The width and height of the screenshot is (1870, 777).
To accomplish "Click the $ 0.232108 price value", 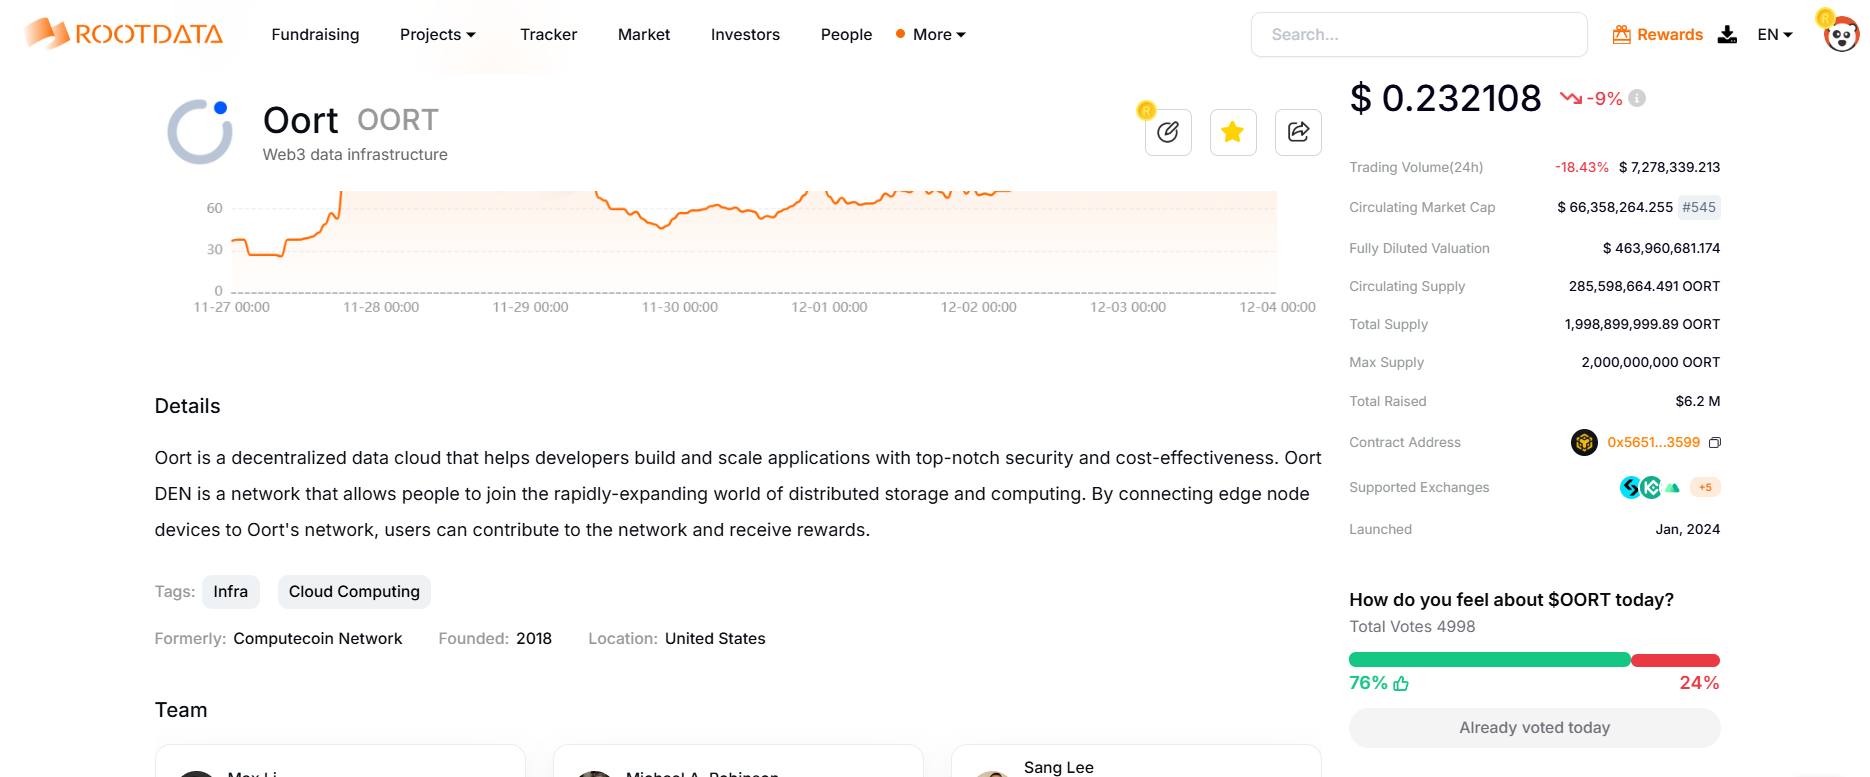I will pos(1446,98).
